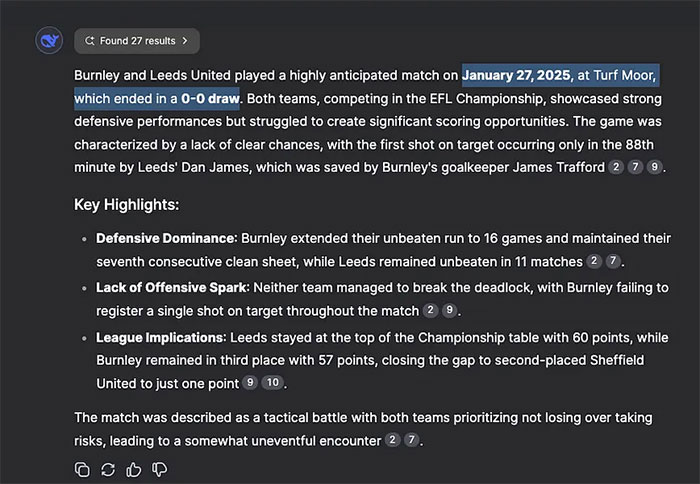Click the DeepSeek whale avatar icon
The width and height of the screenshot is (700, 484).
[x=48, y=41]
